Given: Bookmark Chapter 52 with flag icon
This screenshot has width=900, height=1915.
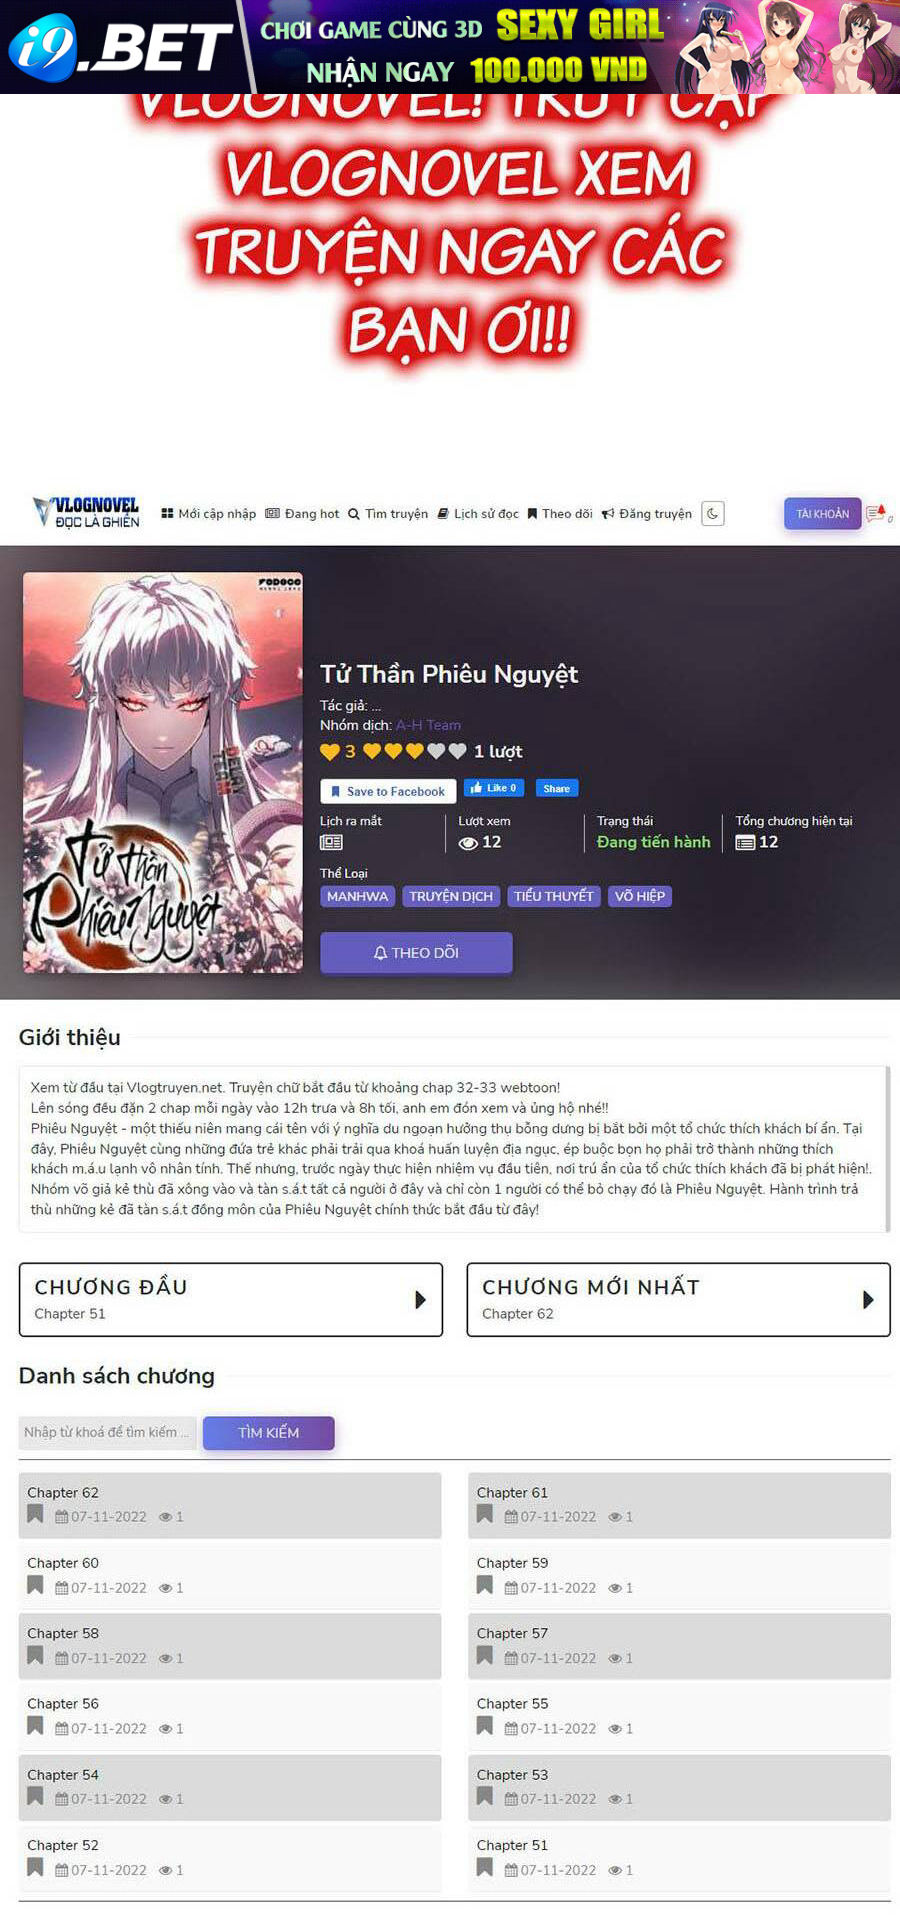Looking at the screenshot, I should (35, 1867).
